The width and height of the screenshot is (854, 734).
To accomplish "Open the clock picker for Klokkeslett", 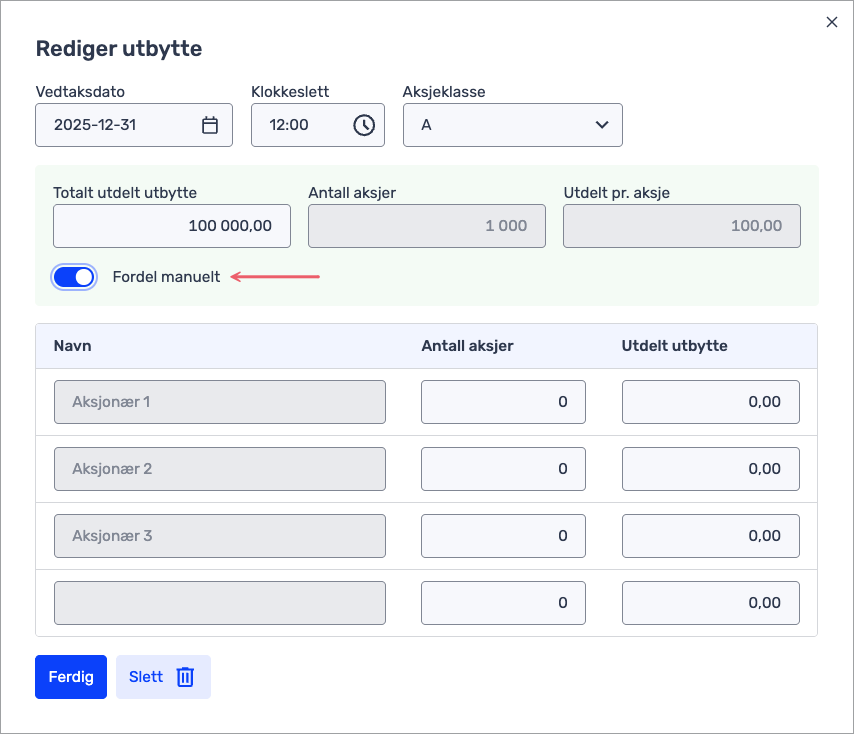I will (x=364, y=125).
